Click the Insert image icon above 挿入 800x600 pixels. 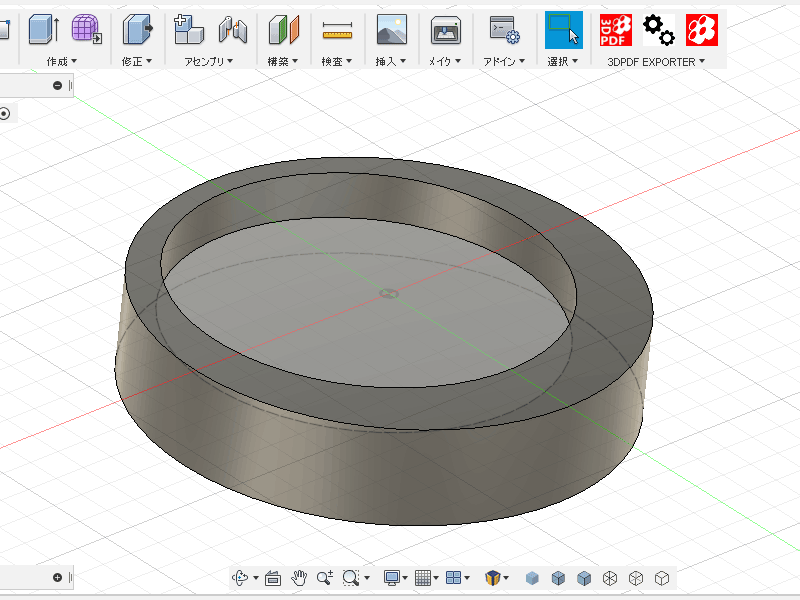[391, 29]
